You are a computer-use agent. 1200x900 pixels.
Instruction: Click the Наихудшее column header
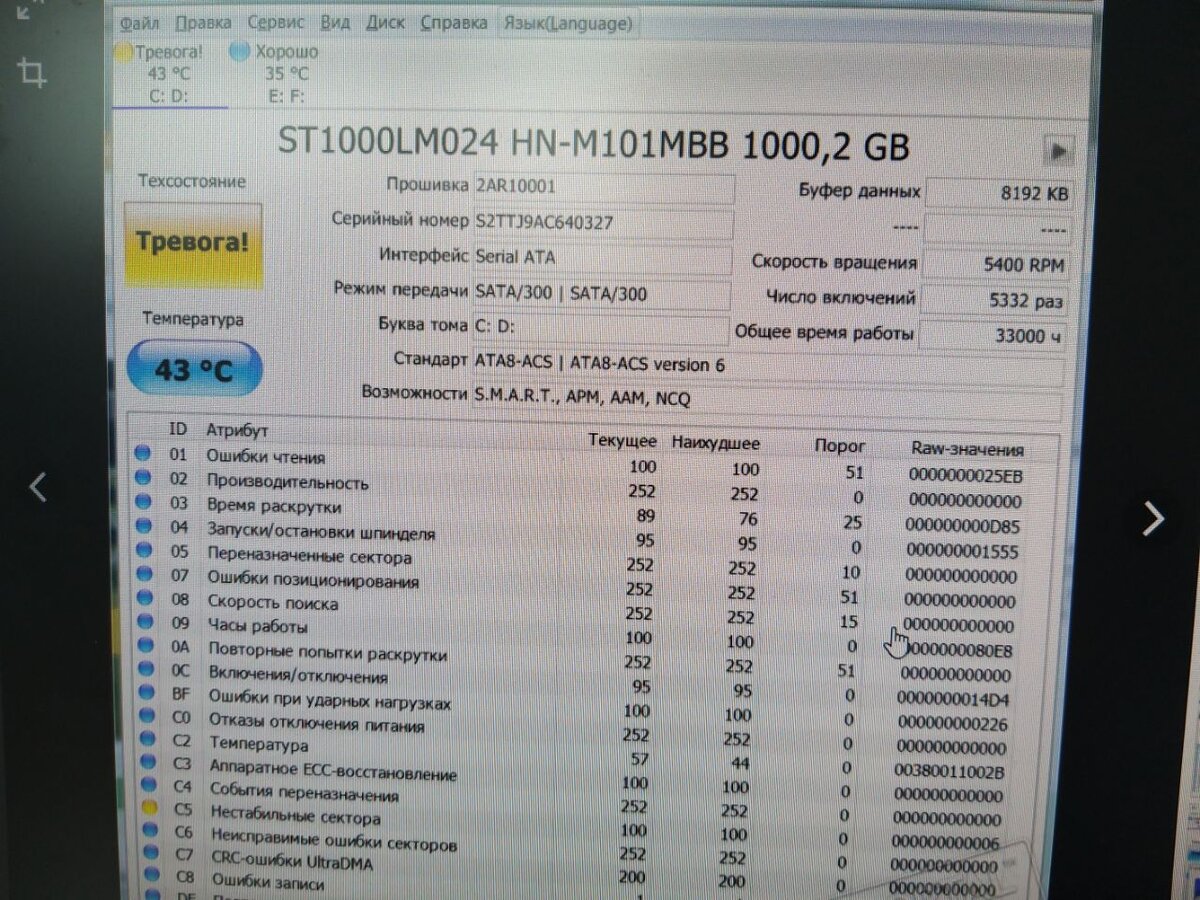tap(716, 443)
